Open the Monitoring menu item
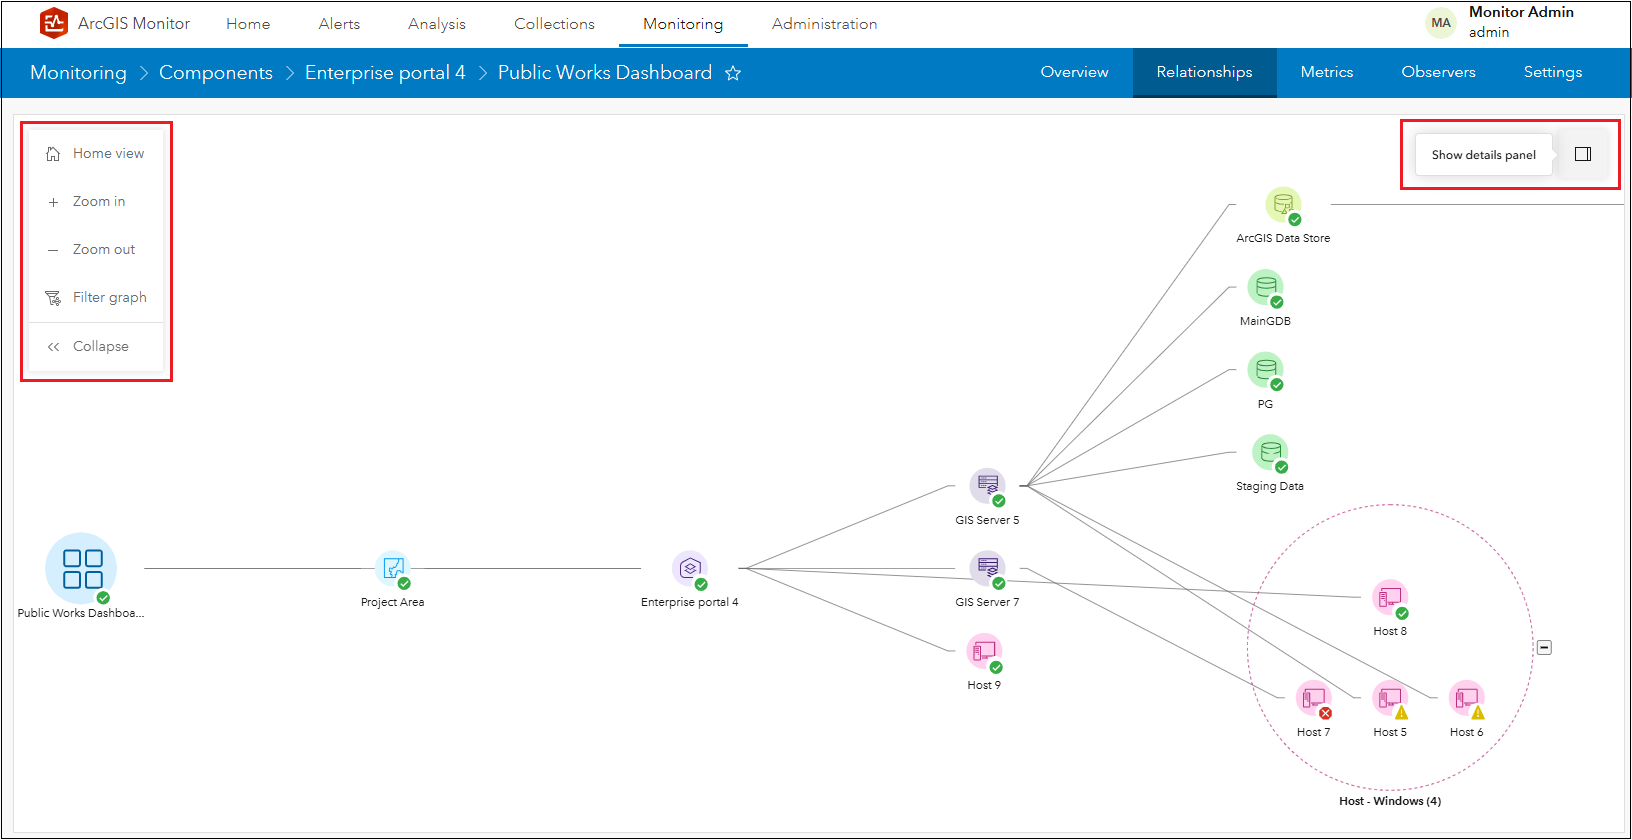 pyautogui.click(x=683, y=24)
